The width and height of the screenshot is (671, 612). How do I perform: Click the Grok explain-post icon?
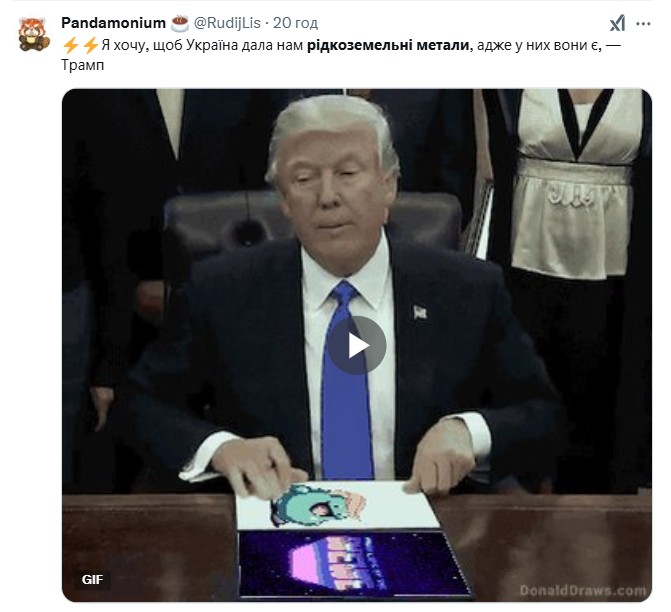pos(618,24)
